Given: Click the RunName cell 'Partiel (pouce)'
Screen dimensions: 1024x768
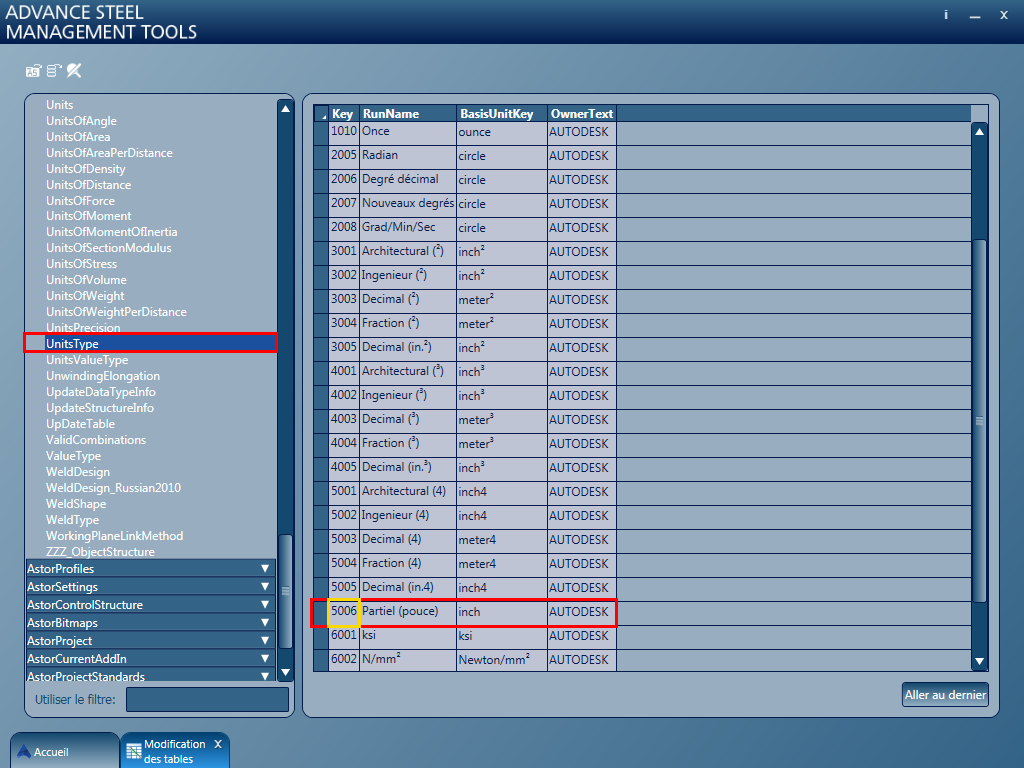Looking at the screenshot, I should click(408, 613).
